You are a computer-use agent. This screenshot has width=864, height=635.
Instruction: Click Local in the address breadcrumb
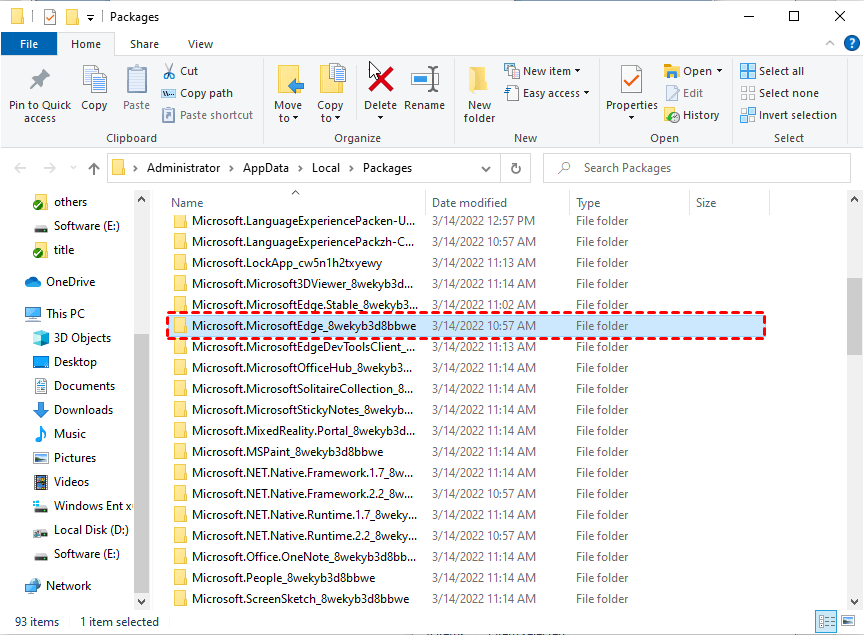(326, 168)
